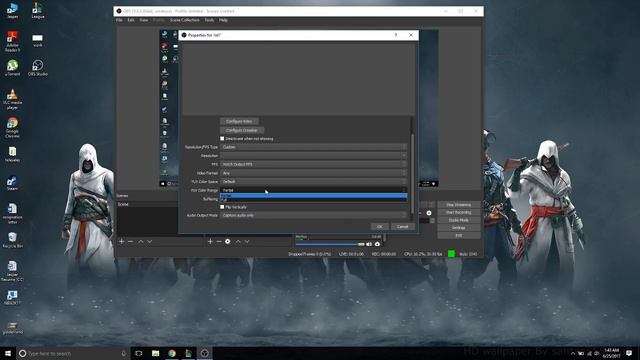Screen dimensions: 640x360
Task: Open the Adobe Reader desktop icon
Action: [x=12, y=41]
